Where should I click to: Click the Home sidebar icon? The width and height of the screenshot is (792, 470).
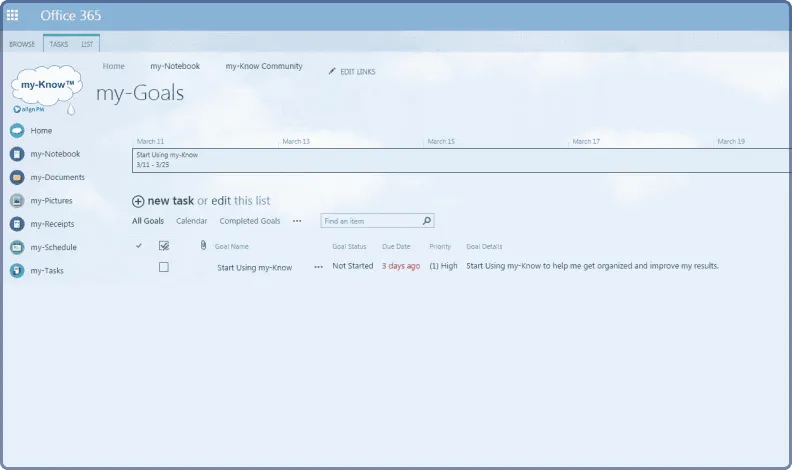tap(17, 131)
